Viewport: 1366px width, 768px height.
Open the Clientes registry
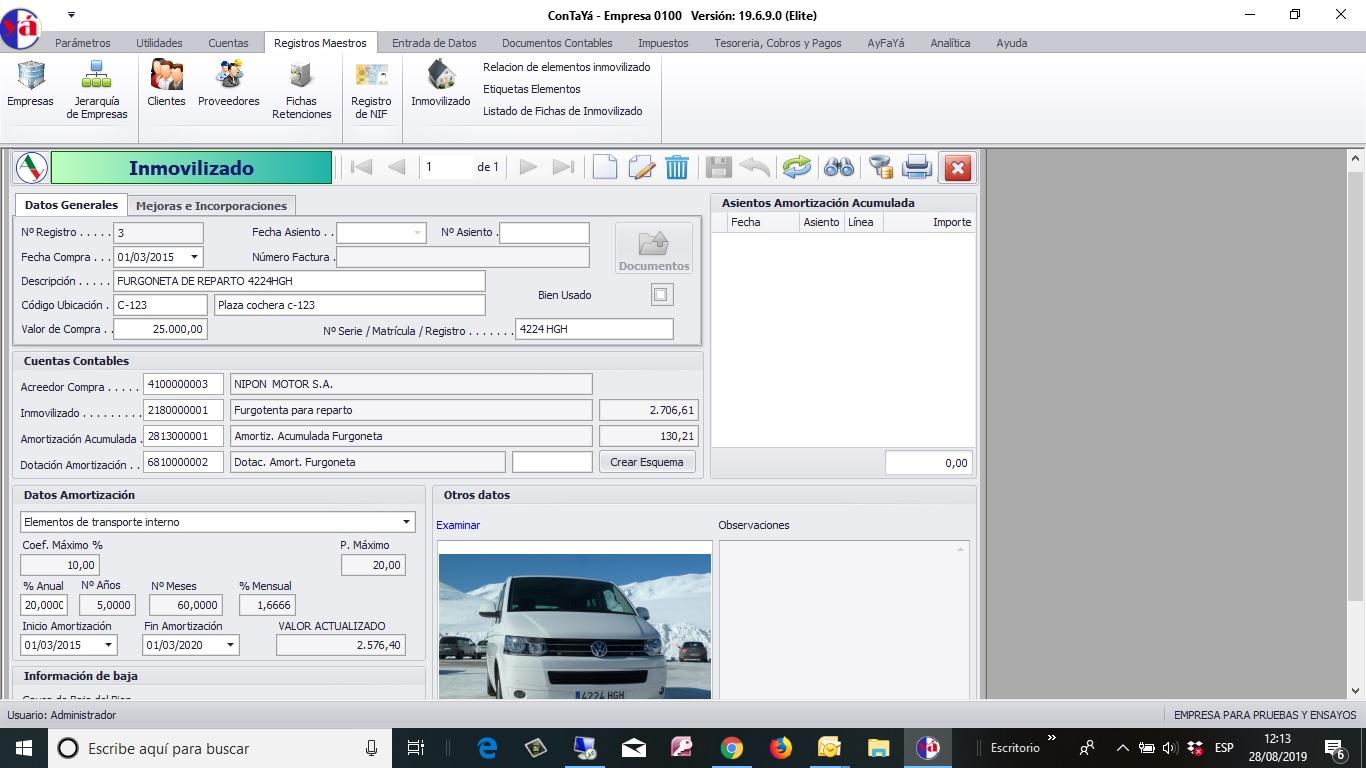click(x=166, y=84)
